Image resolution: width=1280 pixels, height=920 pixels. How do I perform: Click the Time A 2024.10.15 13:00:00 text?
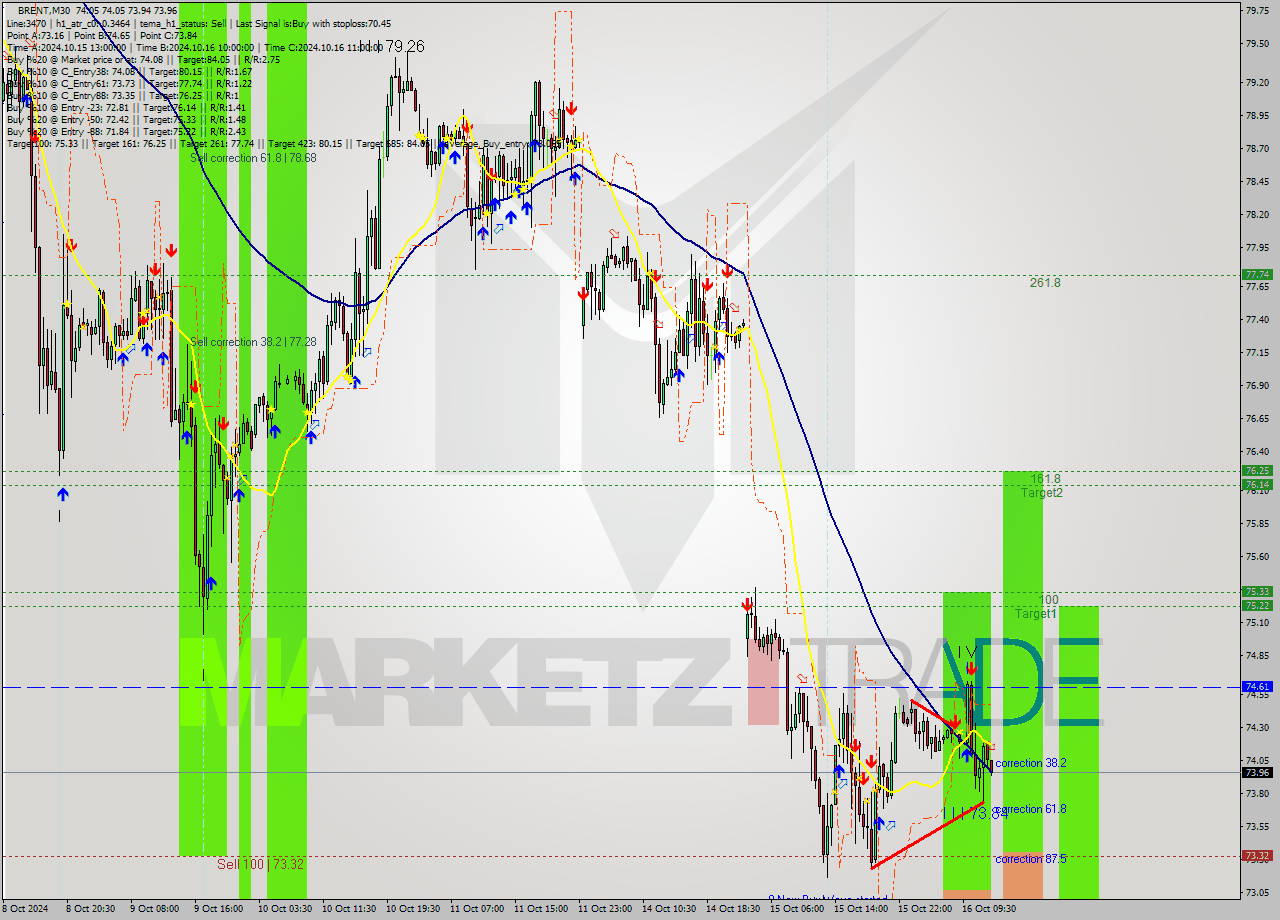(x=66, y=48)
